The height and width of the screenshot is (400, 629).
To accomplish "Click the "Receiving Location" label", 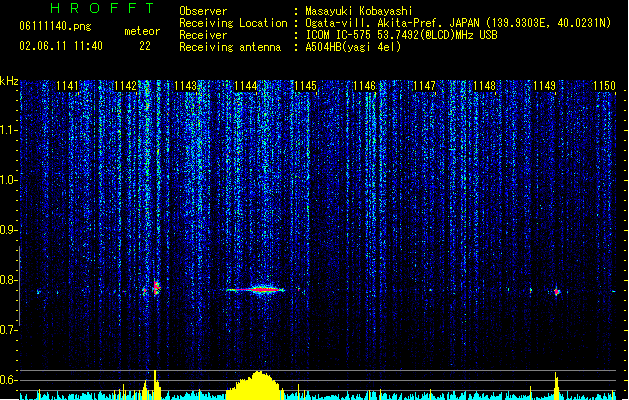I will pyautogui.click(x=233, y=23).
